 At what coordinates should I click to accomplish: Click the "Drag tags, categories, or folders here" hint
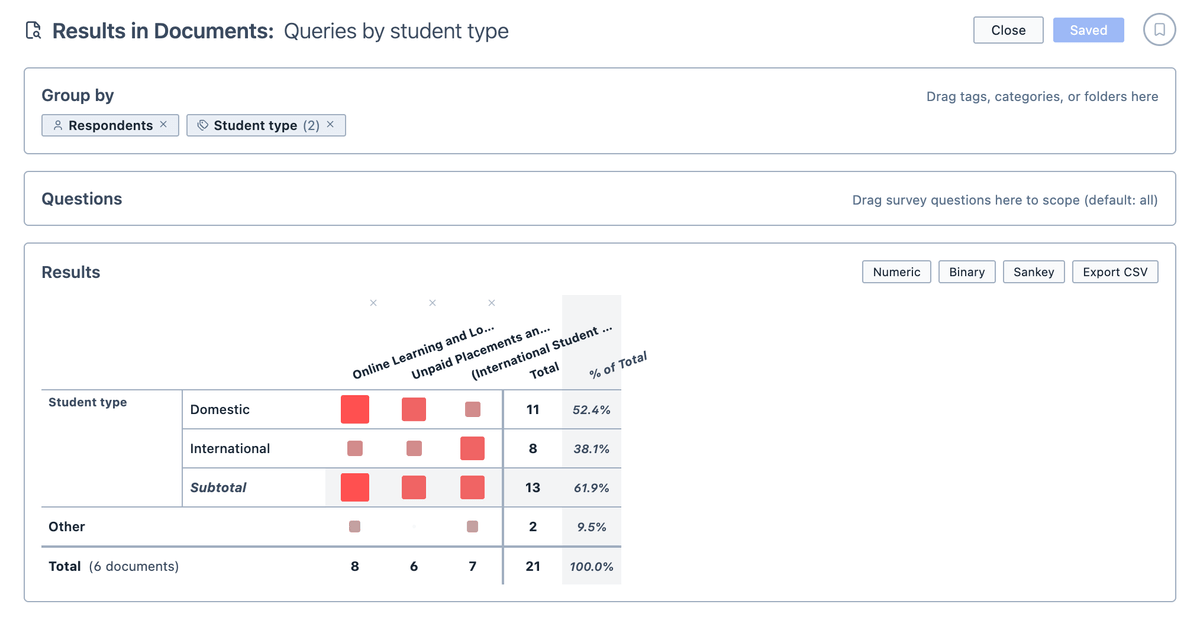pos(1042,97)
